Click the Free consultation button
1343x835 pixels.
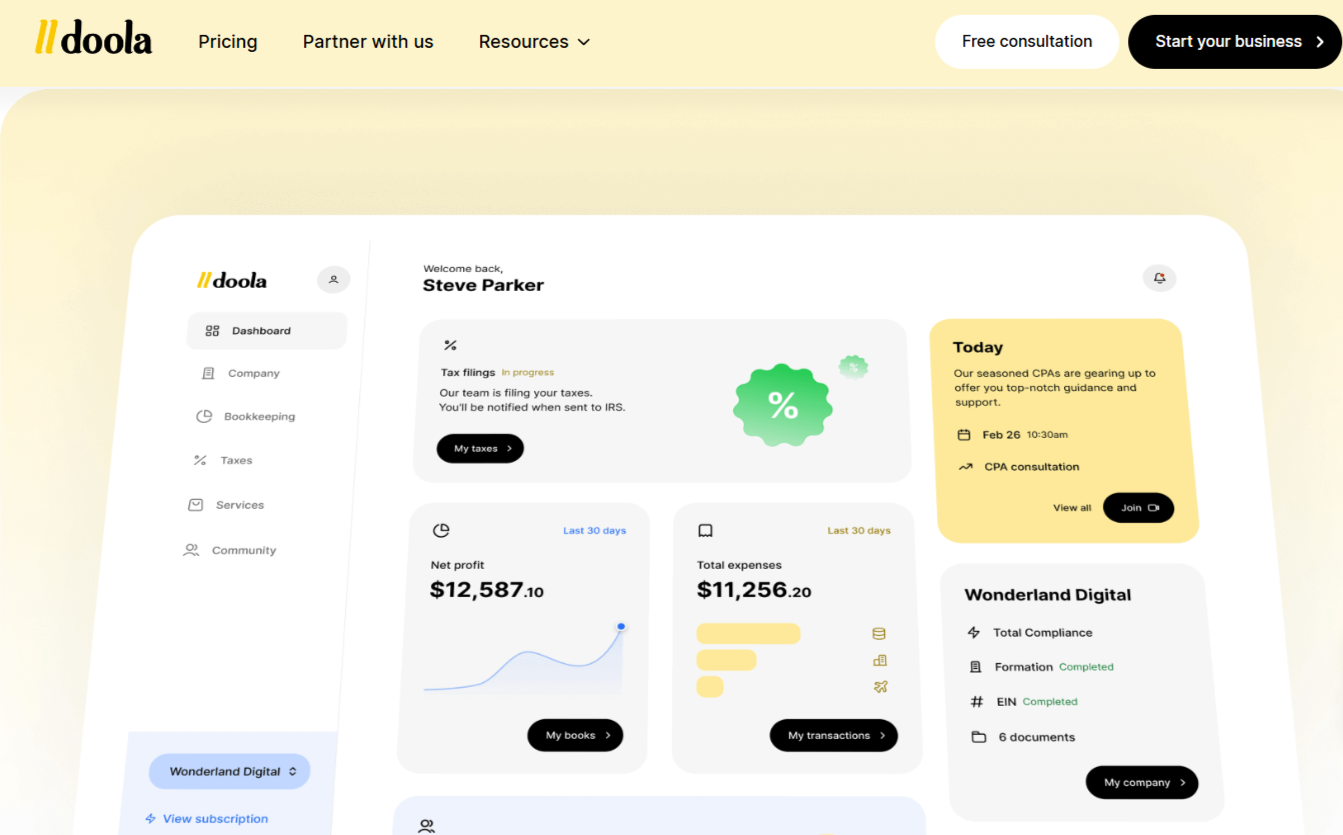[1027, 42]
